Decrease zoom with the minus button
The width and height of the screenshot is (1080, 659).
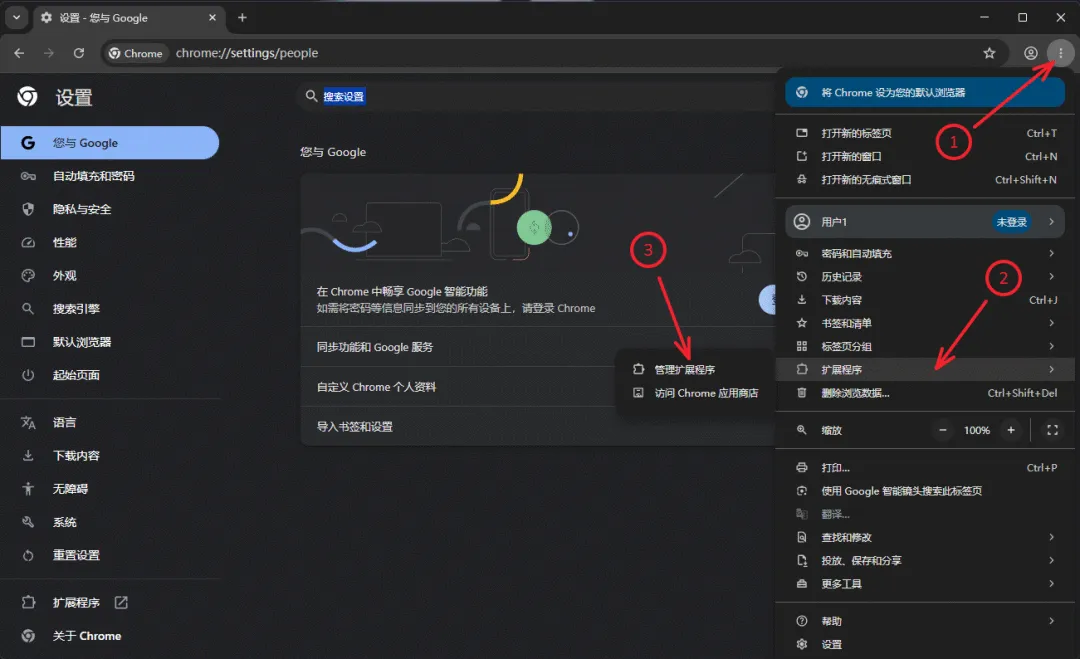point(942,430)
